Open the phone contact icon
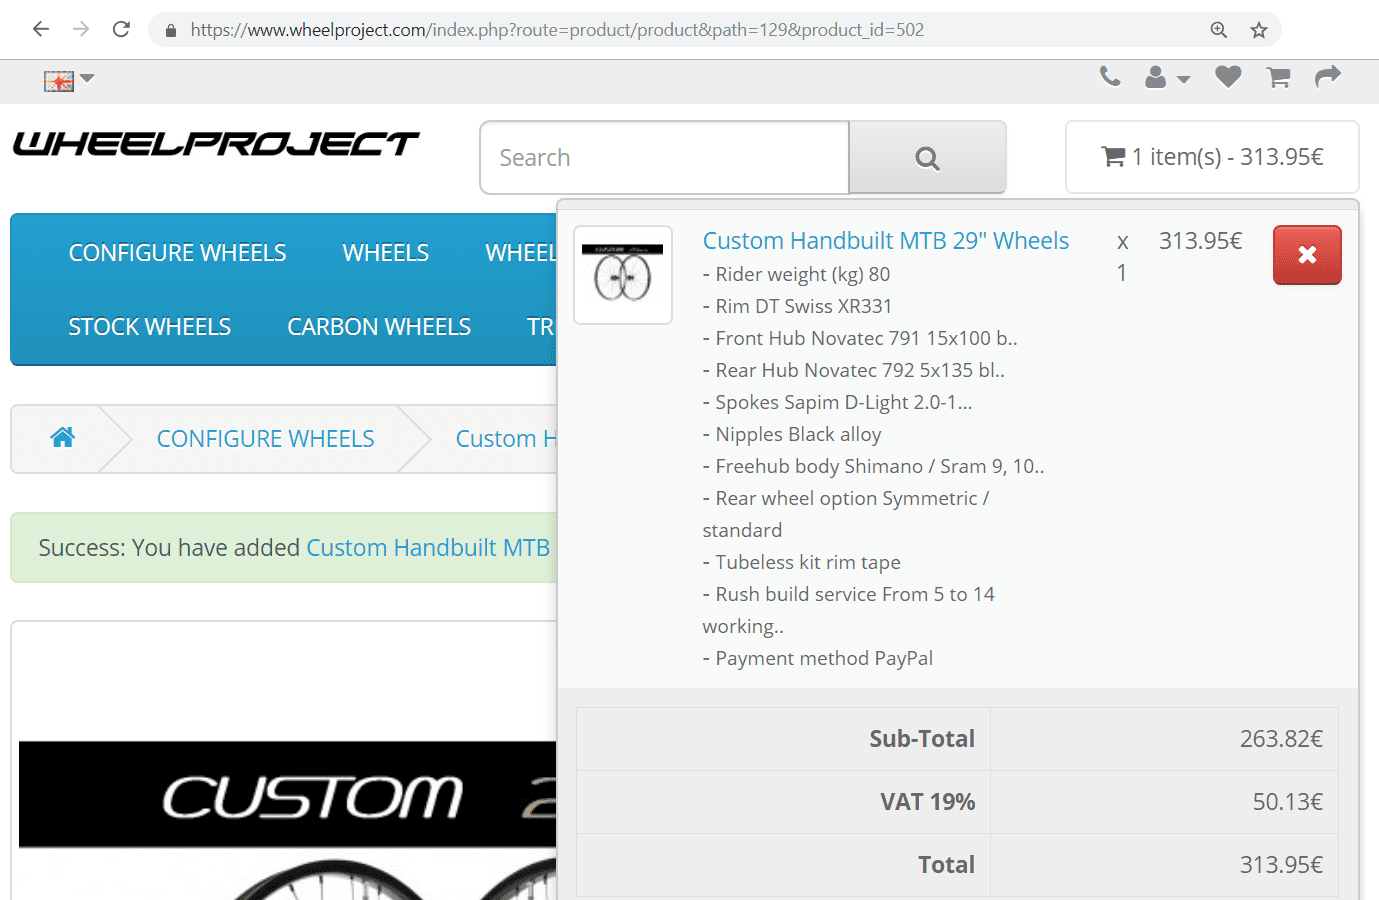 (x=1110, y=77)
